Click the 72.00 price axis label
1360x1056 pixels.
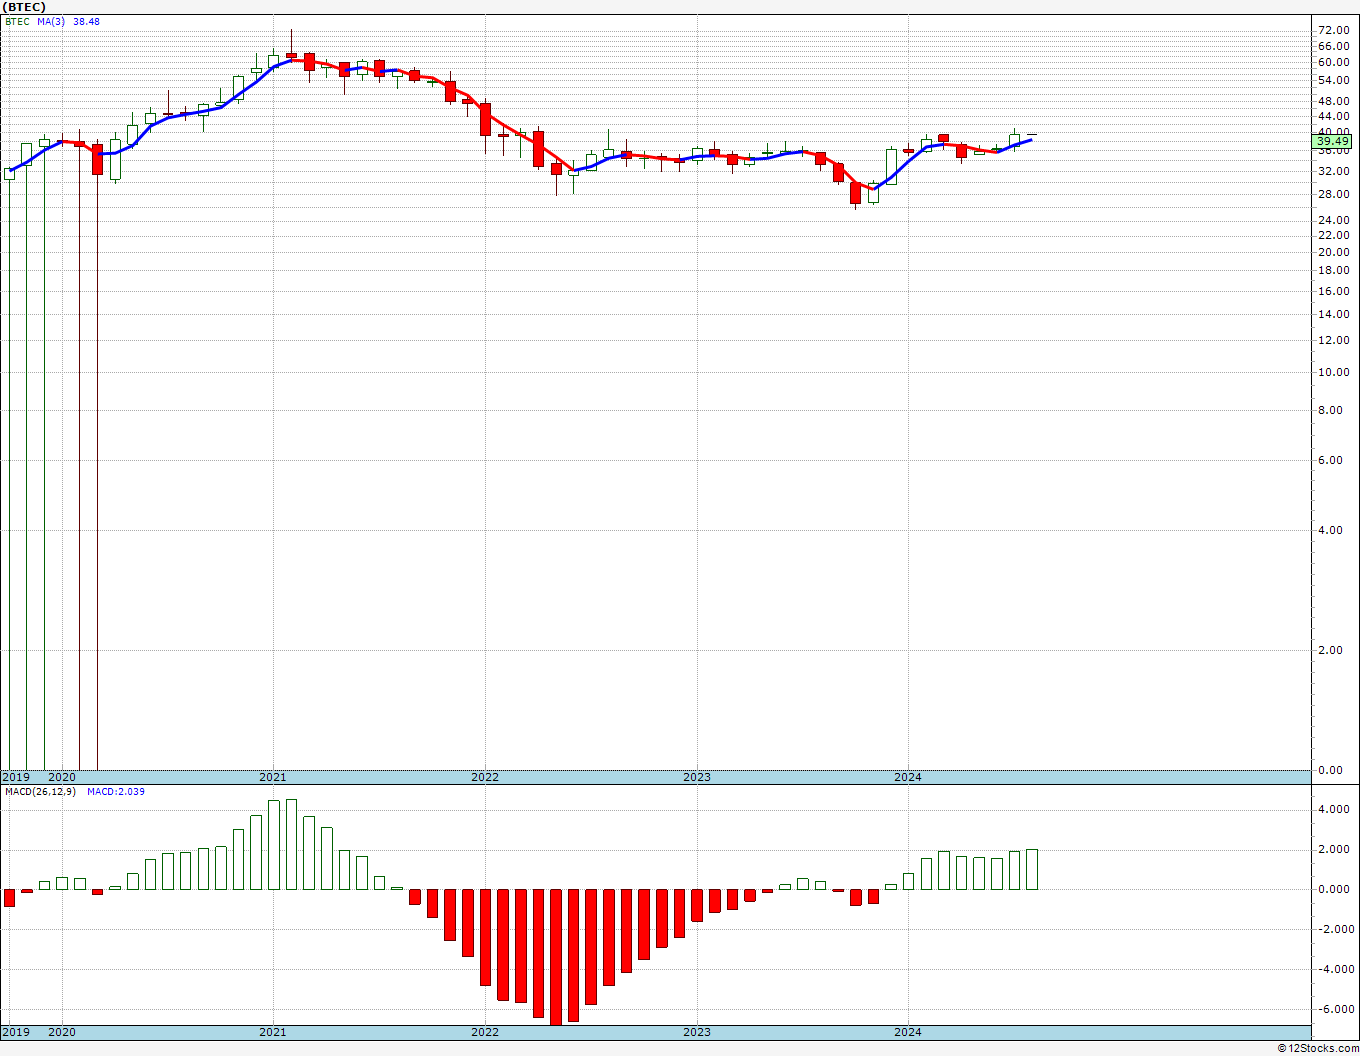pos(1334,30)
